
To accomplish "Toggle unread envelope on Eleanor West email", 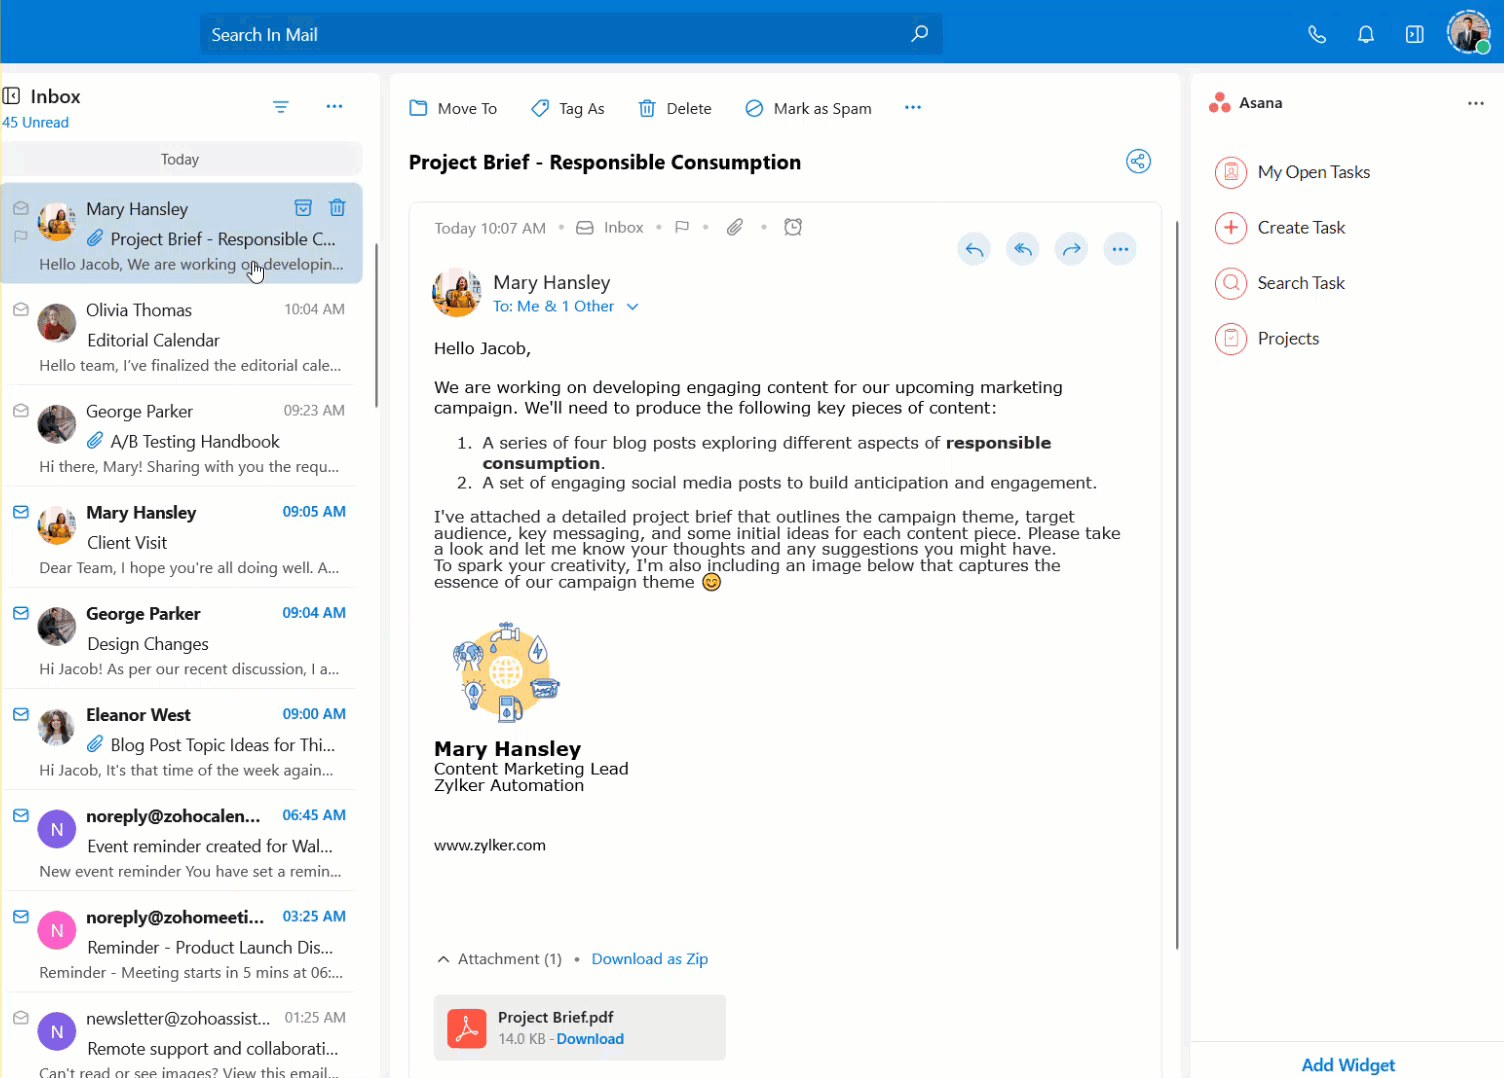I will pyautogui.click(x=20, y=714).
